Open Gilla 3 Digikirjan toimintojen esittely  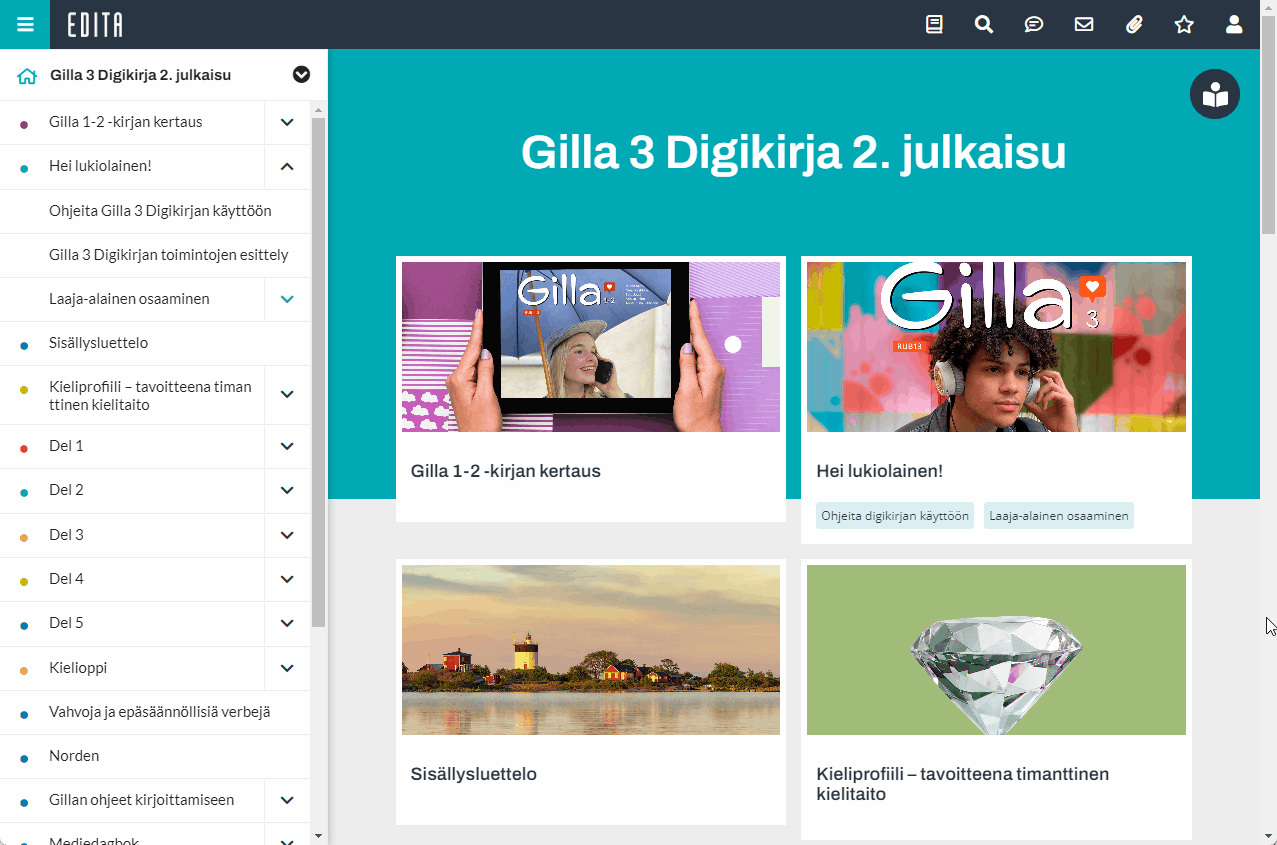pyautogui.click(x=169, y=255)
